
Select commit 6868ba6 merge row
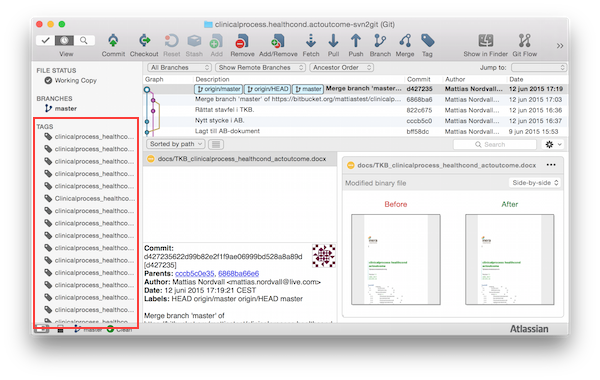click(355, 99)
